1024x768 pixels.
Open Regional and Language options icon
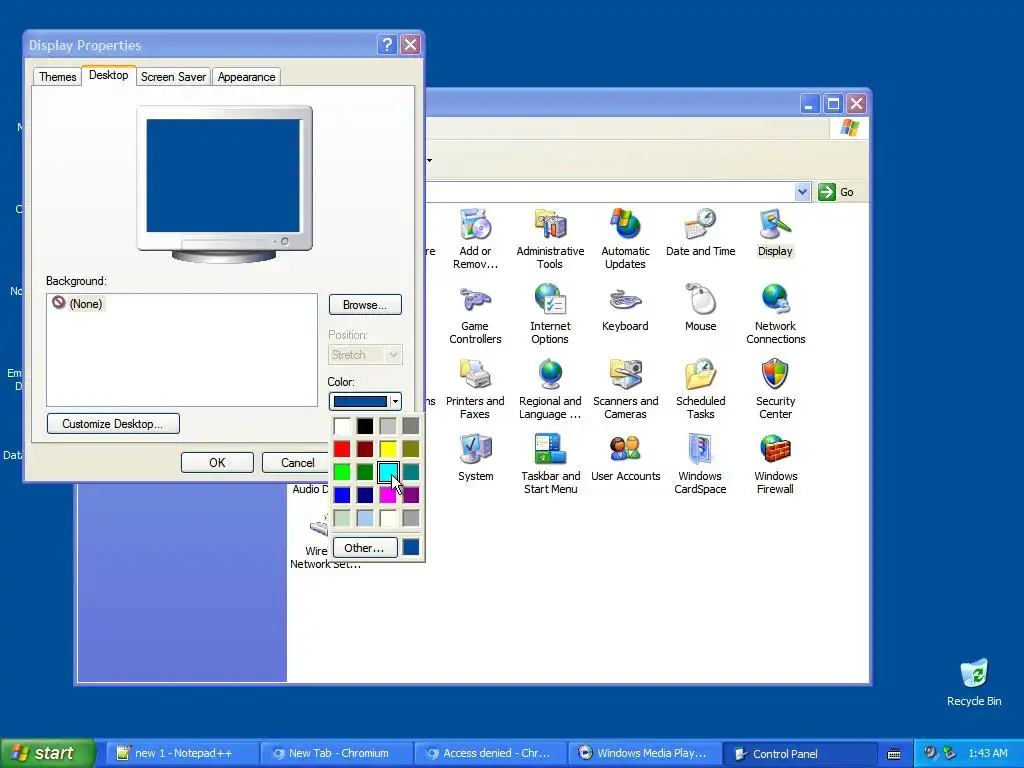[550, 389]
